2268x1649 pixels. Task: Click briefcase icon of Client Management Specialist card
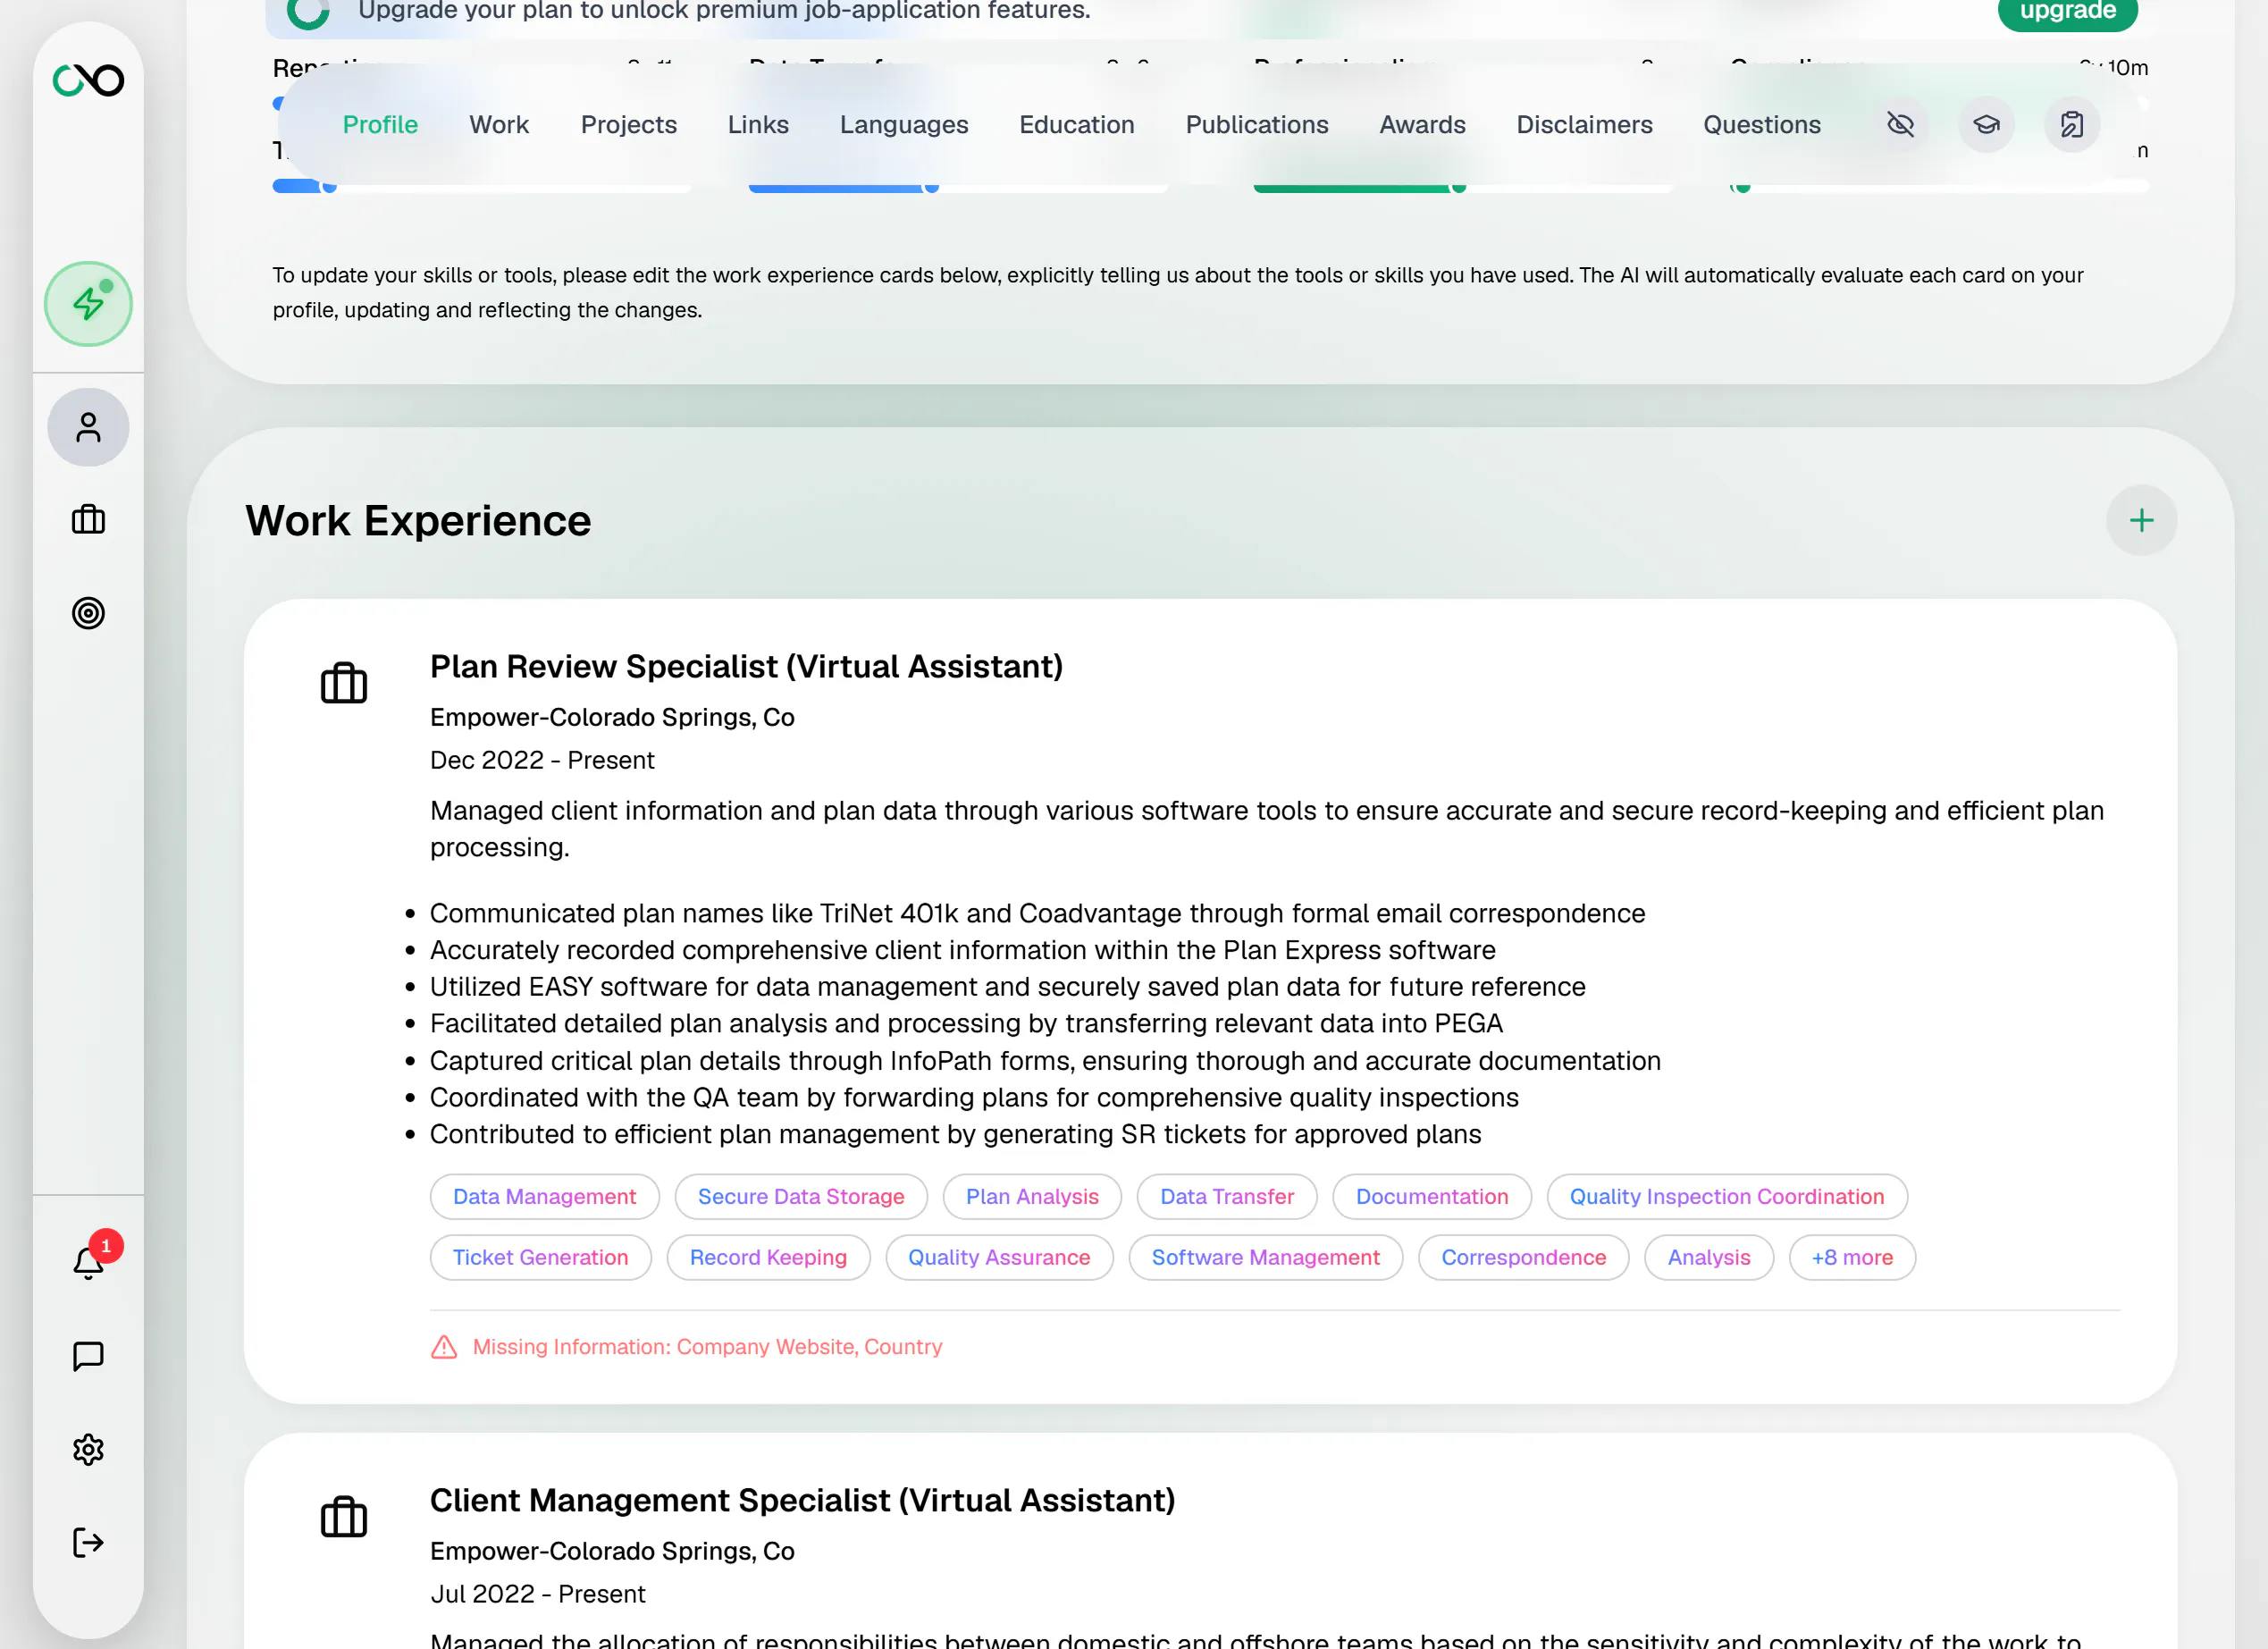pos(344,1518)
